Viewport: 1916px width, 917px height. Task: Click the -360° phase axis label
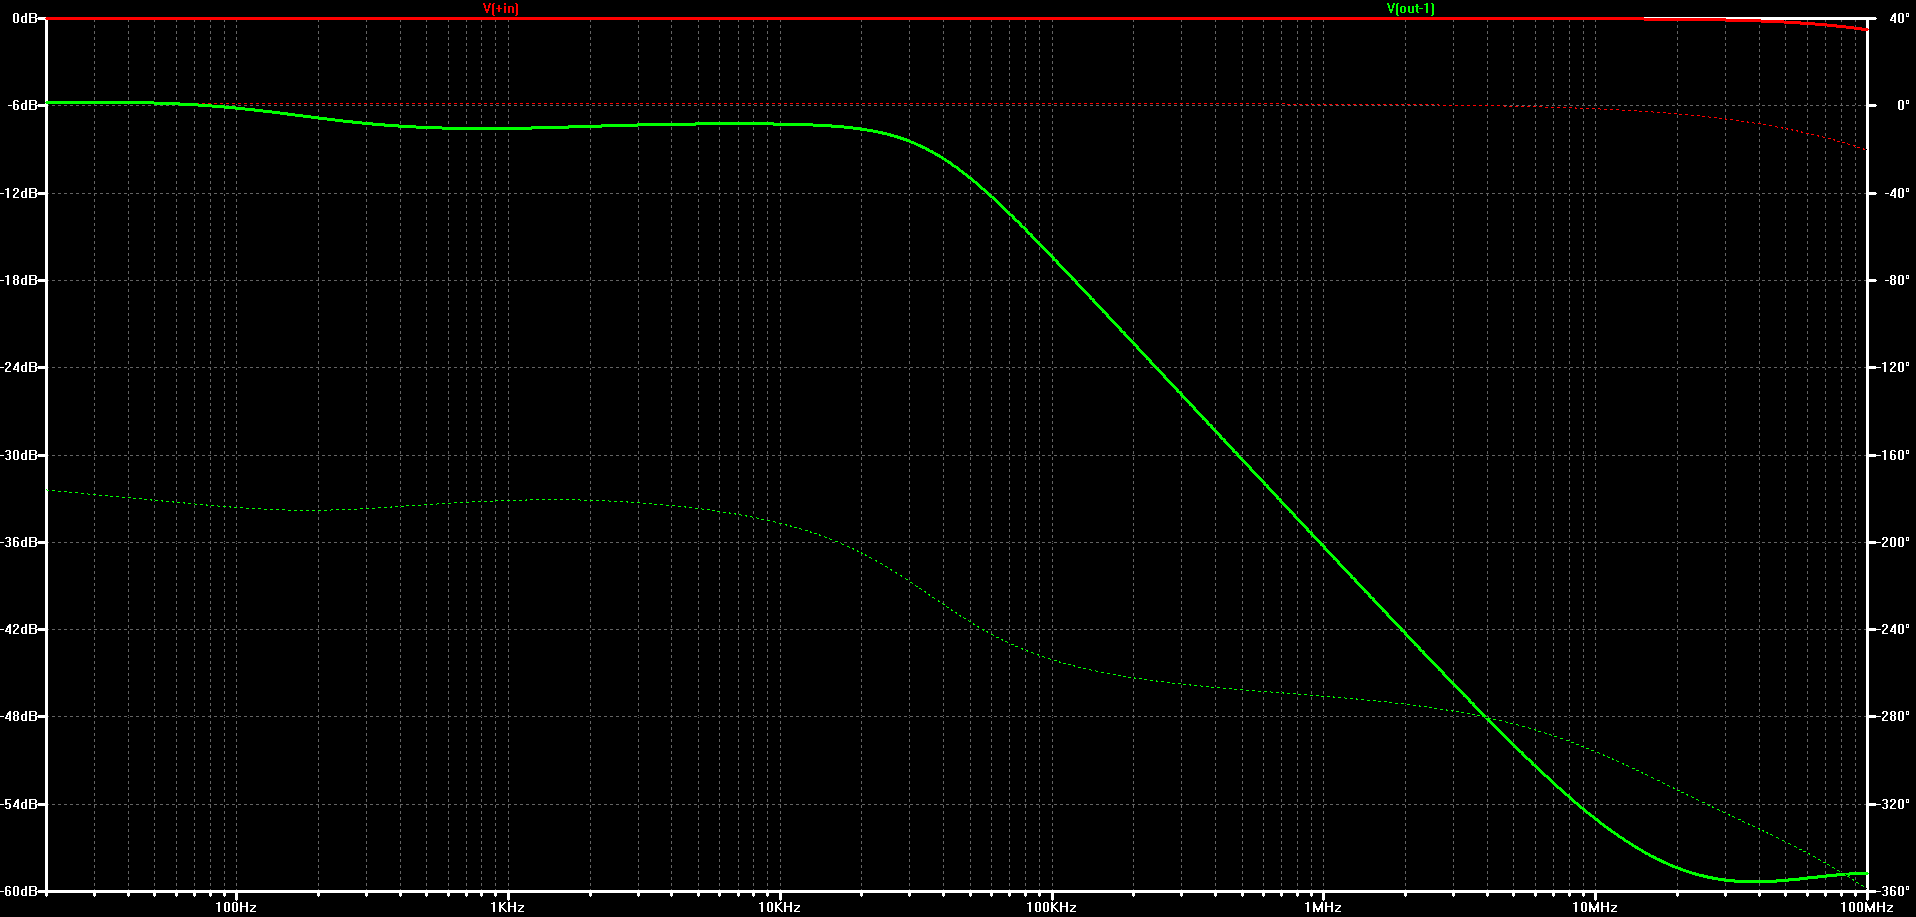pyautogui.click(x=1893, y=891)
